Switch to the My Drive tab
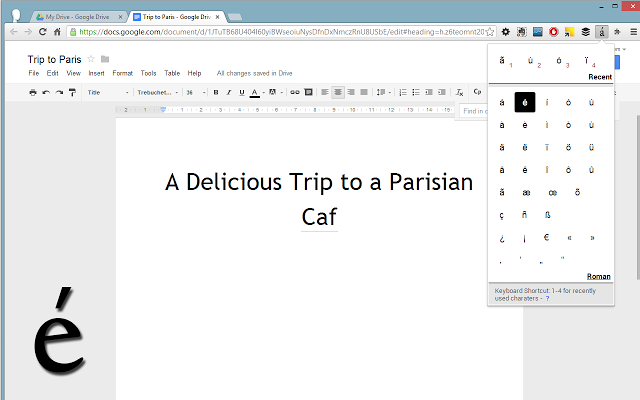Screen dimensions: 640x400 (x=78, y=17)
